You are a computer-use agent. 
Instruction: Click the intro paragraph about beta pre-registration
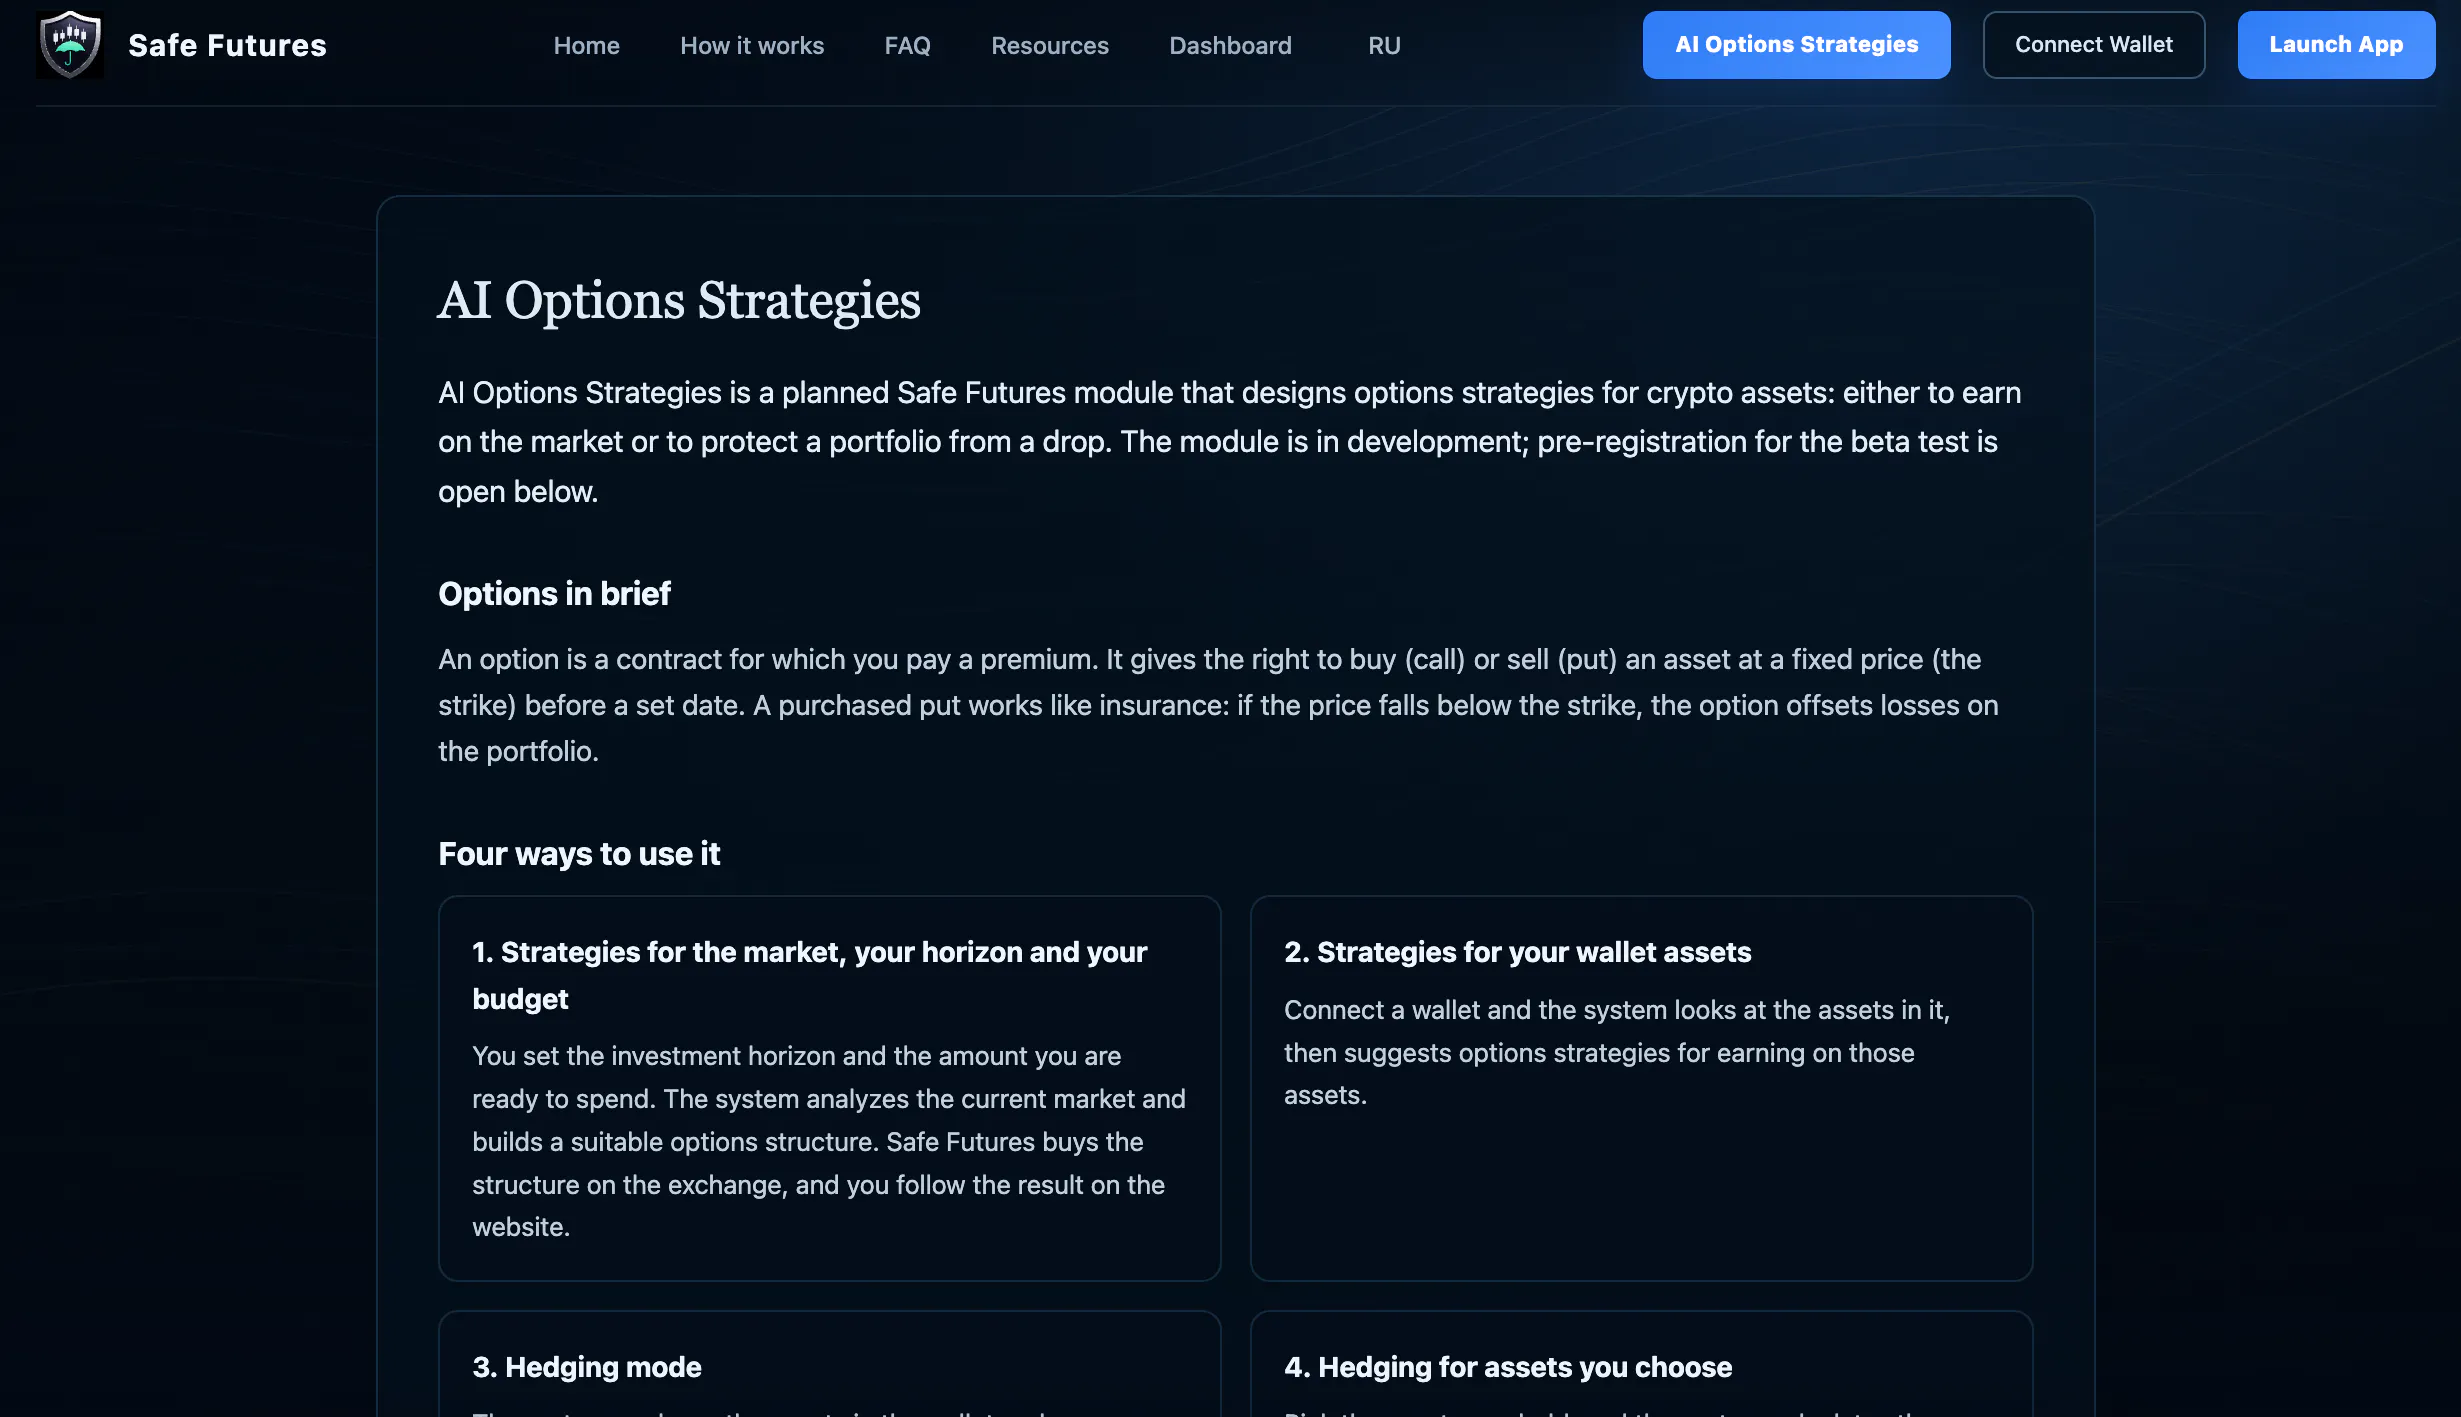pos(1230,442)
